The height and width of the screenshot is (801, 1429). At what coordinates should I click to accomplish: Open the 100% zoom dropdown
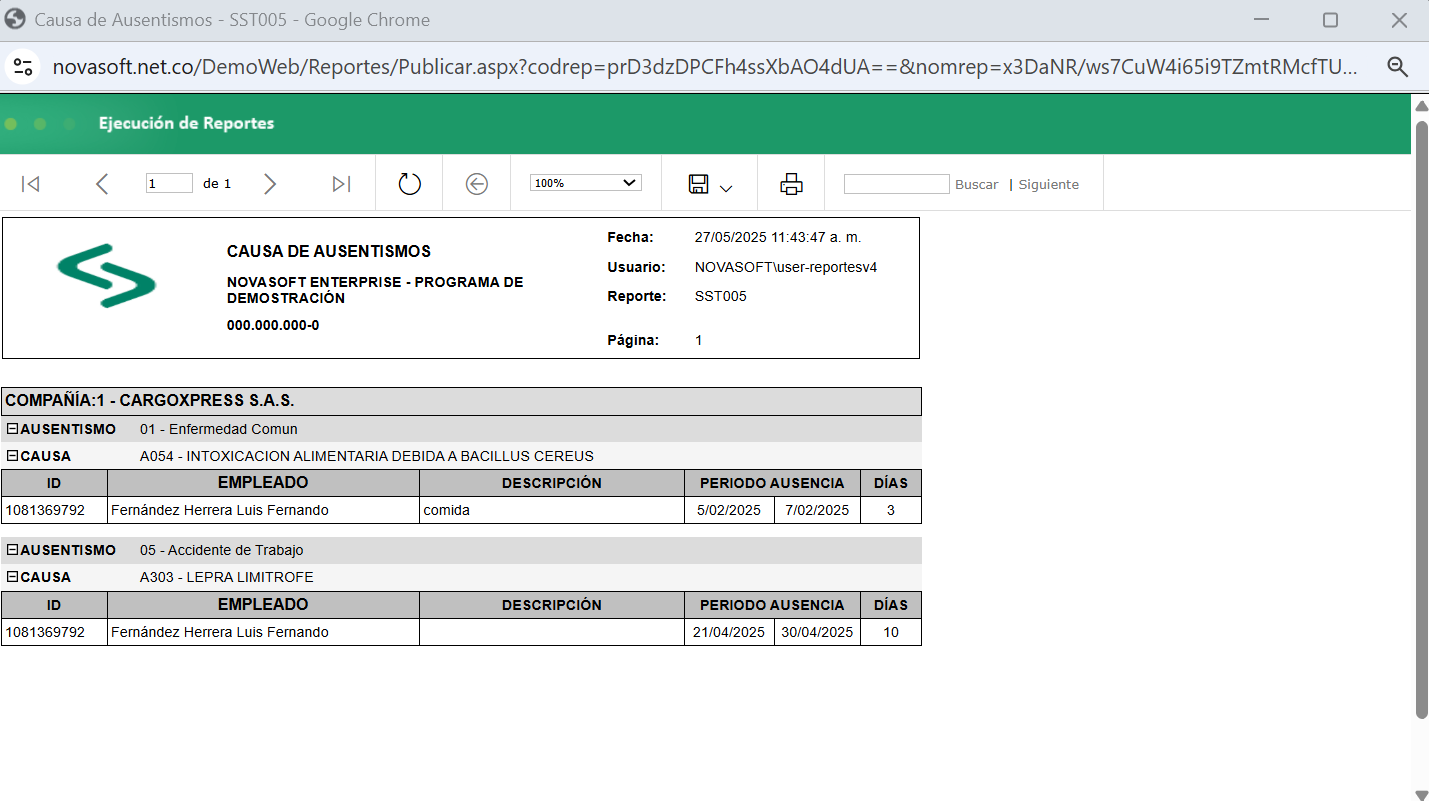click(585, 183)
